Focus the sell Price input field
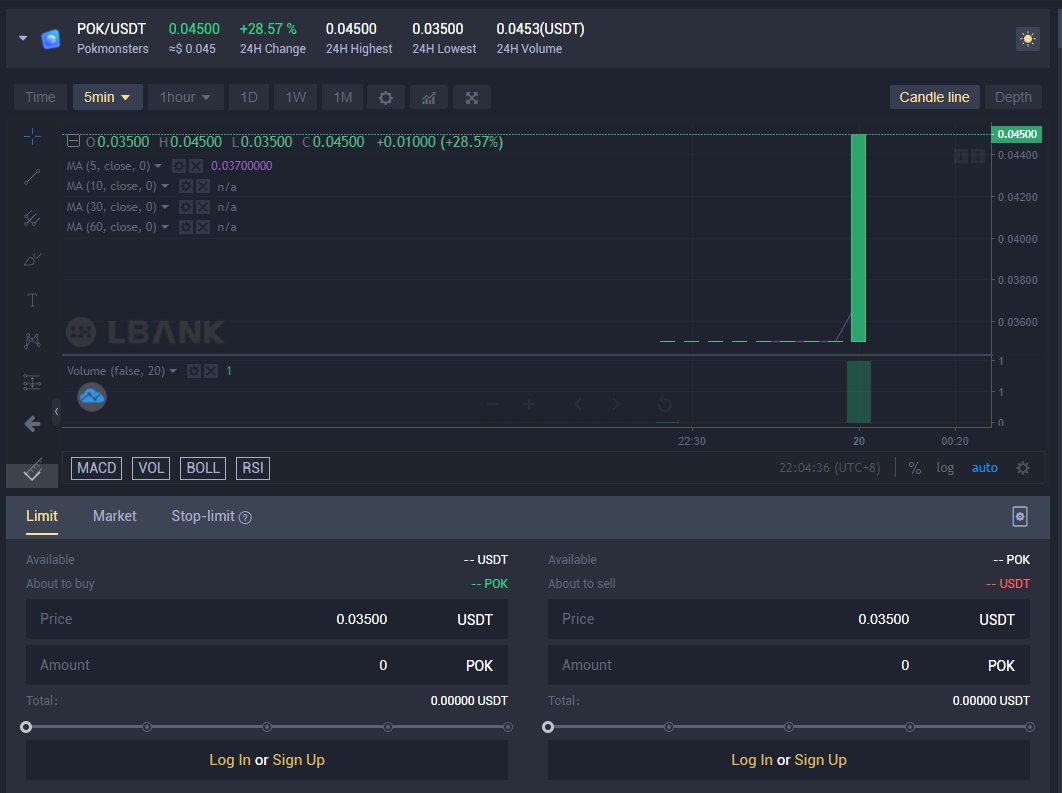Image resolution: width=1062 pixels, height=793 pixels. 788,619
